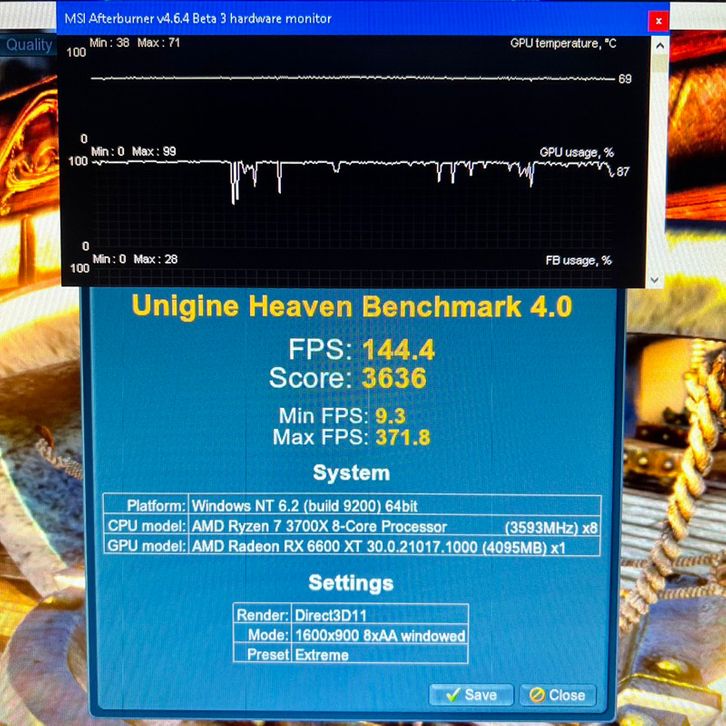Click the FB usage graph label

coord(578,260)
